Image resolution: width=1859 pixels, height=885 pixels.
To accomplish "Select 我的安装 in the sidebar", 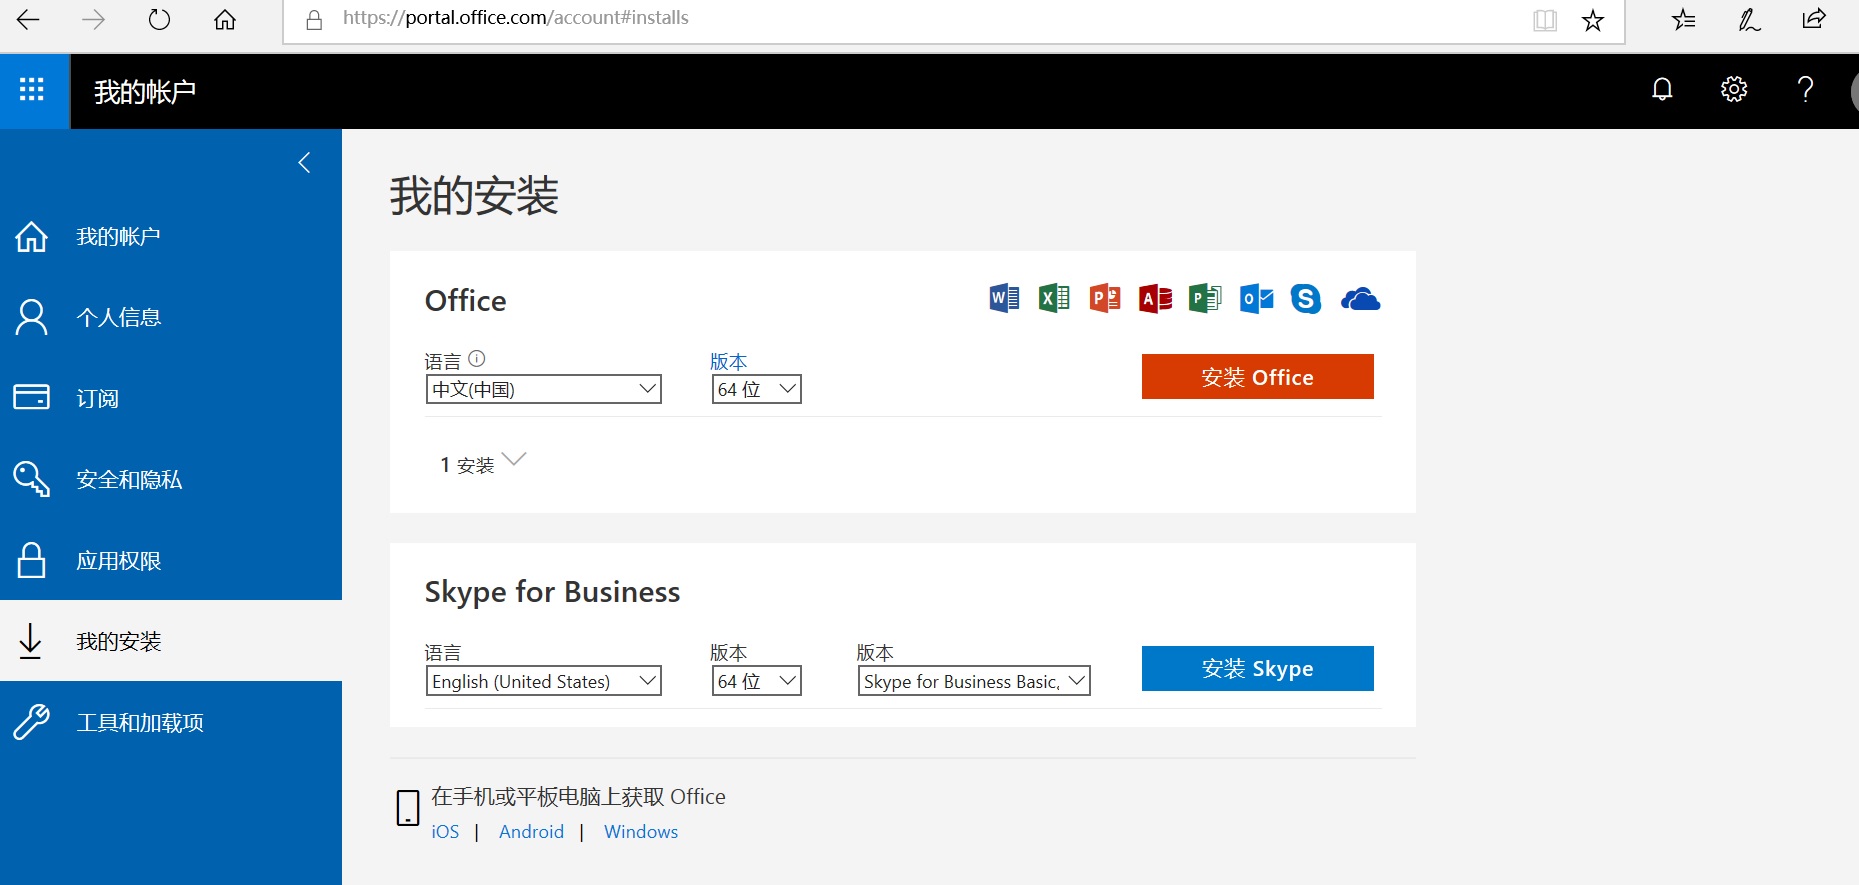I will click(171, 641).
